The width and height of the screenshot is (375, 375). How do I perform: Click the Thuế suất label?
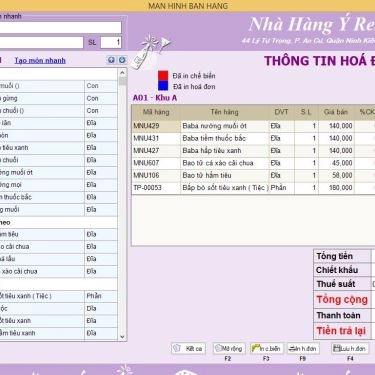pos(336,284)
